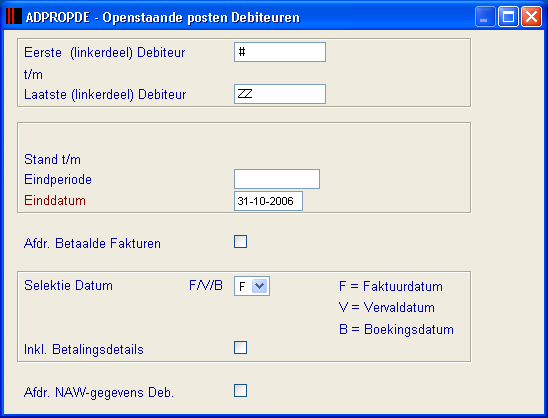The height and width of the screenshot is (418, 548).
Task: Check the Afdr. NAW-gegevens Deb. box
Action: point(240,391)
